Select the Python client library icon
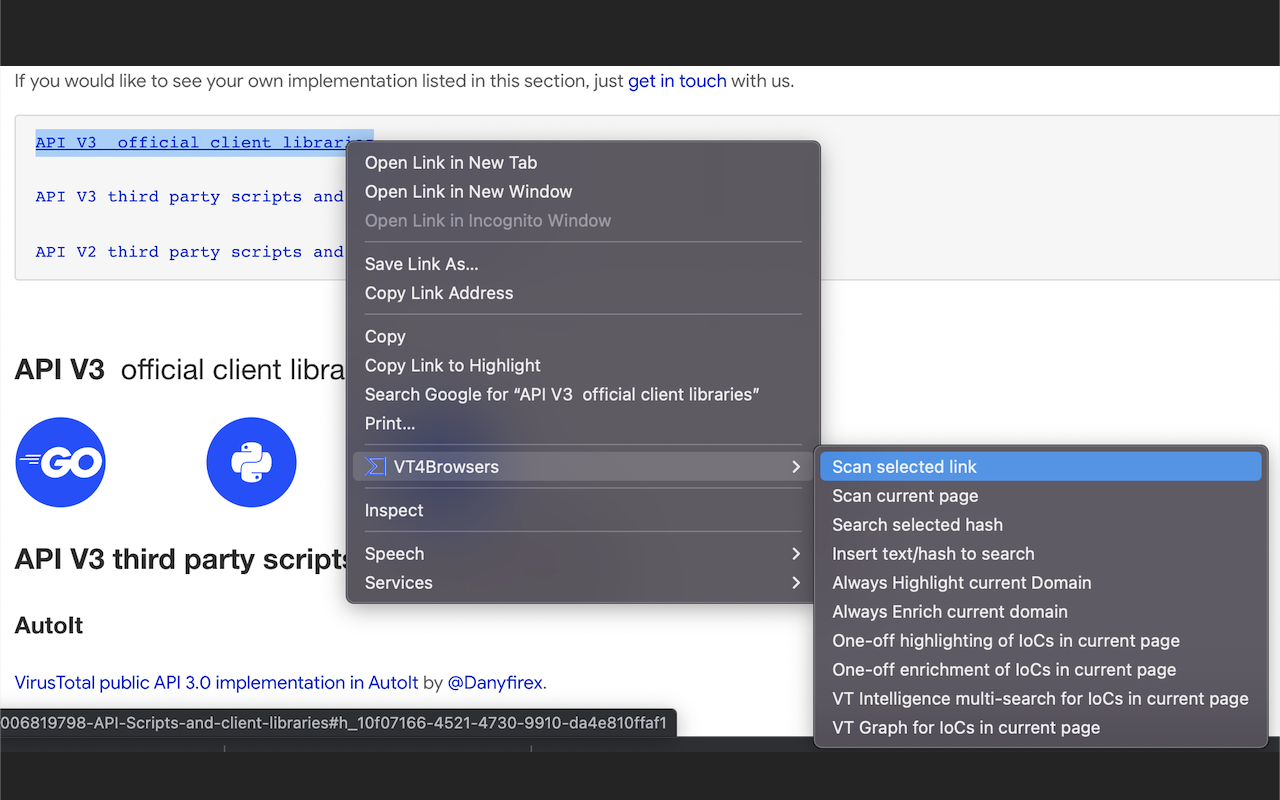The width and height of the screenshot is (1280, 800). (251, 462)
